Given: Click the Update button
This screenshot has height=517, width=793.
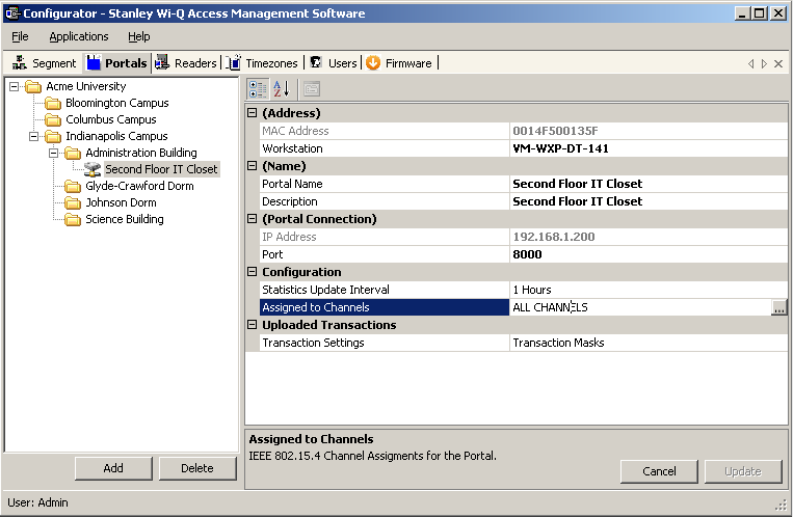Looking at the screenshot, I should coord(743,471).
